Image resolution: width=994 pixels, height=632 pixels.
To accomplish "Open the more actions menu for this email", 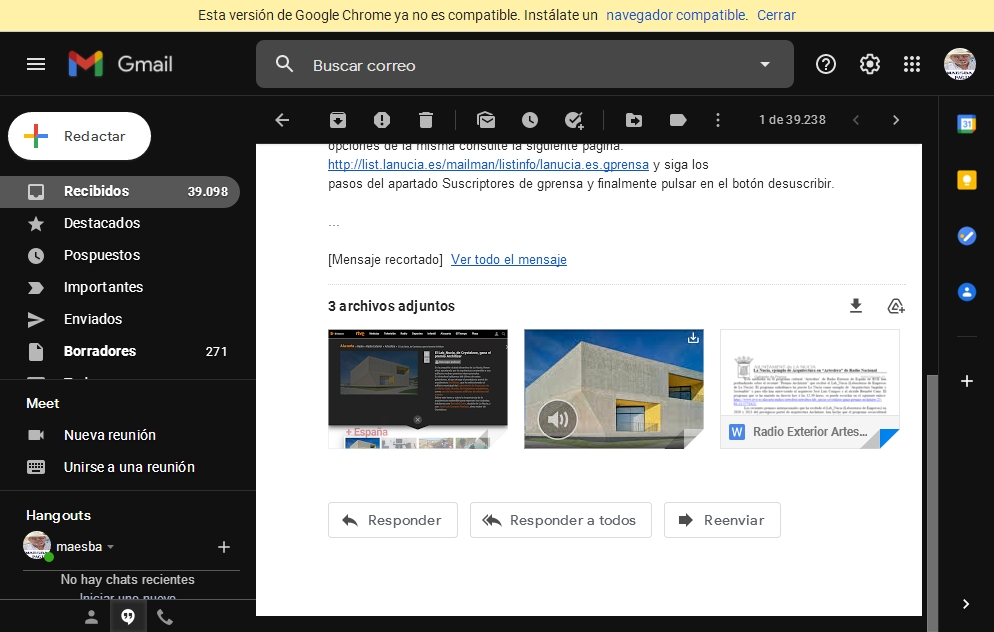I will point(718,119).
